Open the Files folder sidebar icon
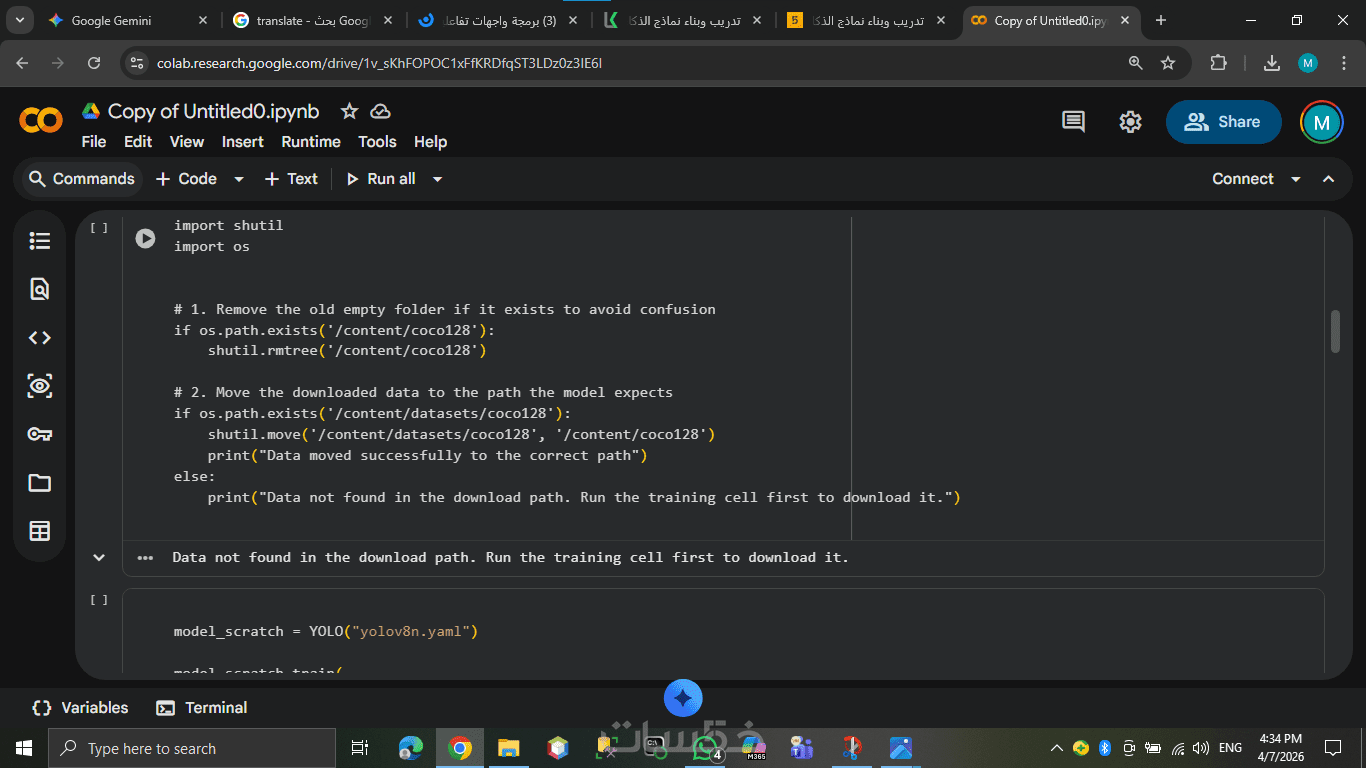Viewport: 1366px width, 768px height. pyautogui.click(x=40, y=483)
